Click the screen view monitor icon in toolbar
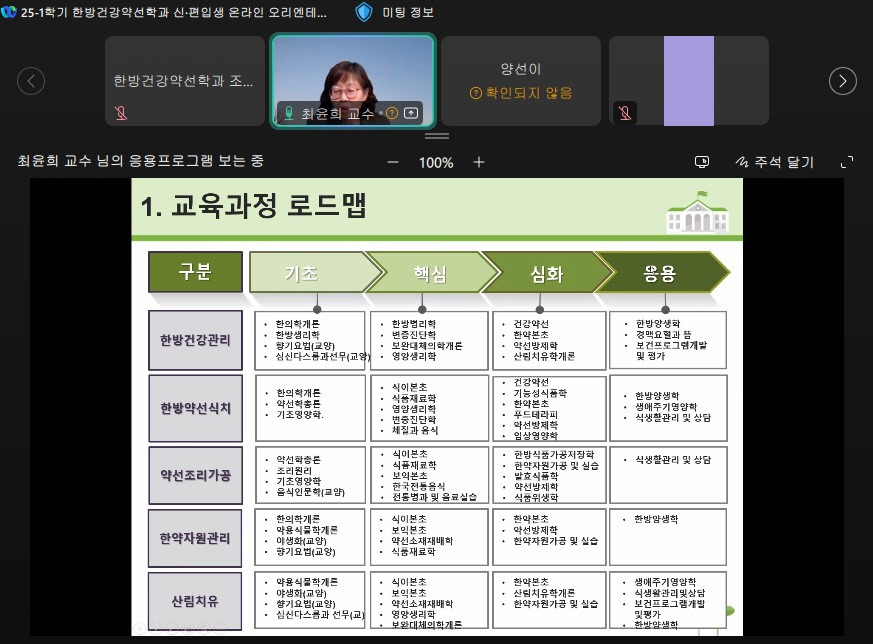 (701, 162)
